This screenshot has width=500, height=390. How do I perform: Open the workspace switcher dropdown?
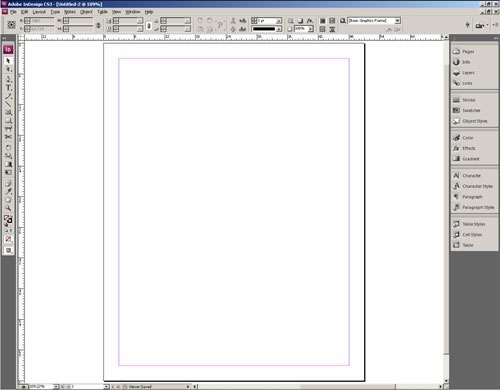[481, 25]
